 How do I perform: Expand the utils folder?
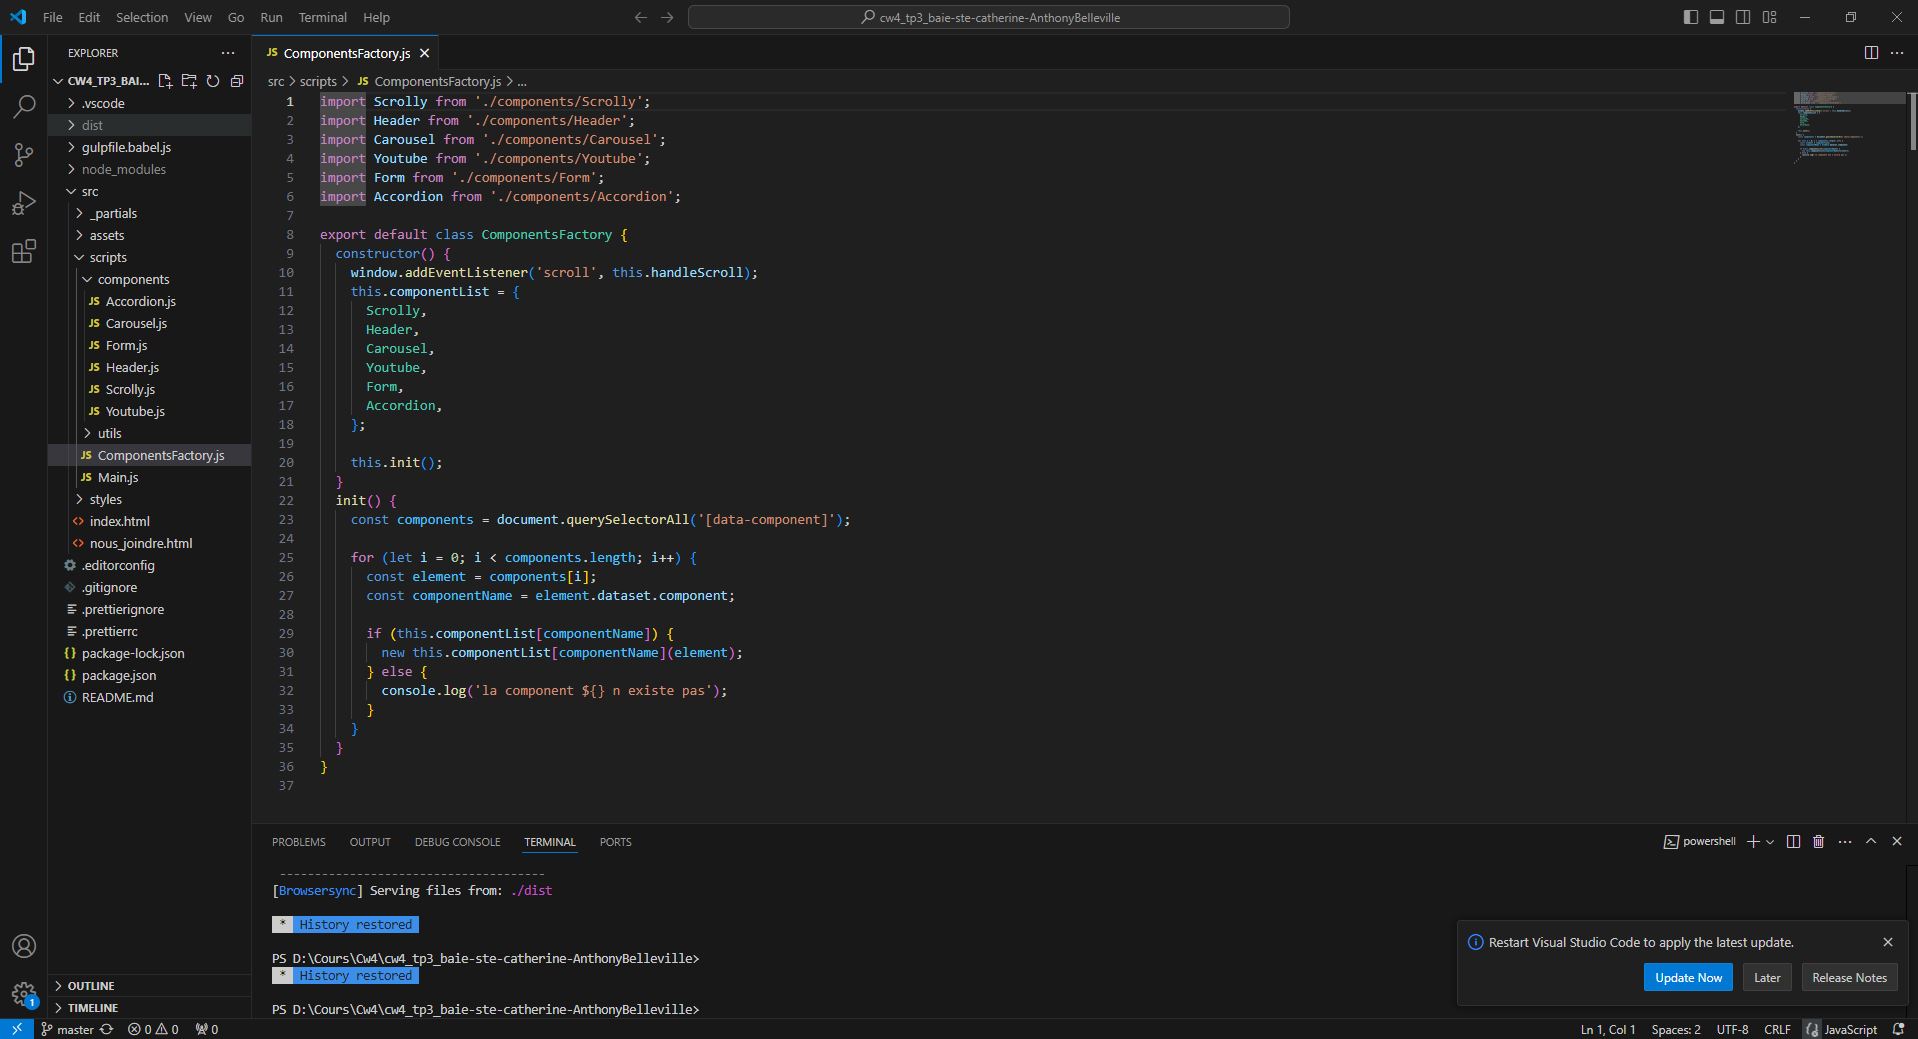(x=149, y=433)
